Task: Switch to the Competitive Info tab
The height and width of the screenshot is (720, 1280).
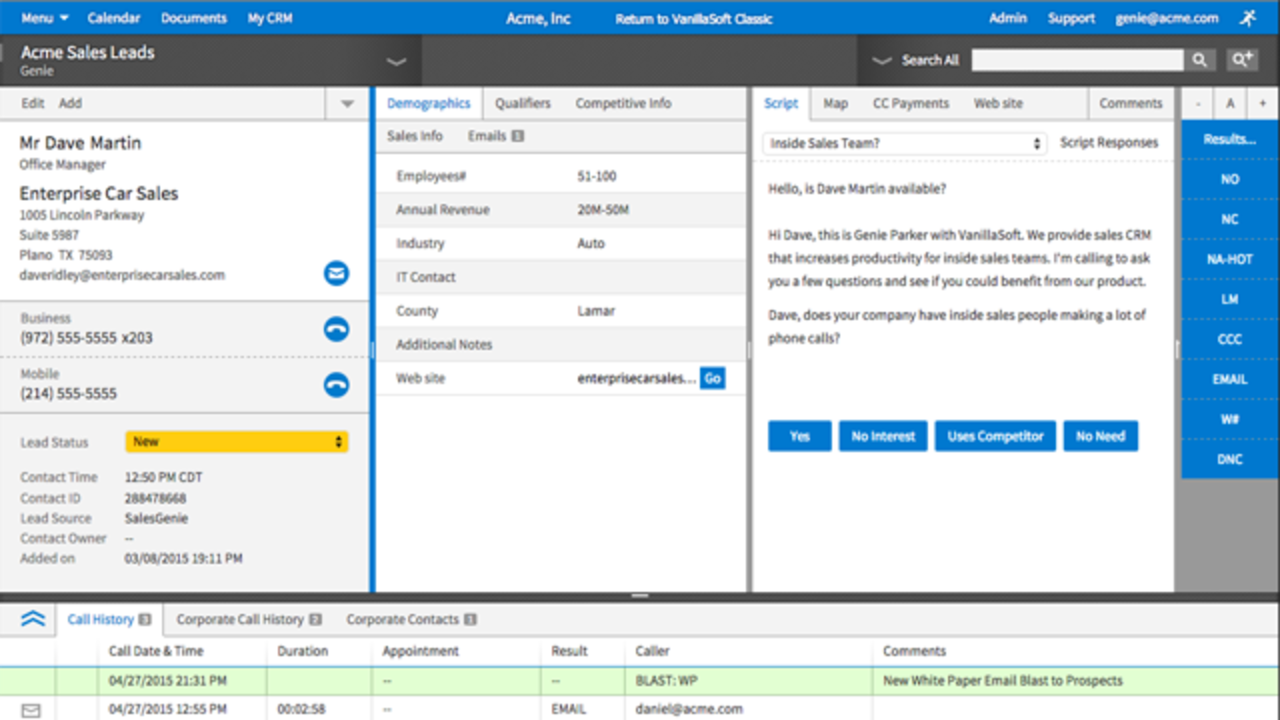Action: tap(623, 104)
